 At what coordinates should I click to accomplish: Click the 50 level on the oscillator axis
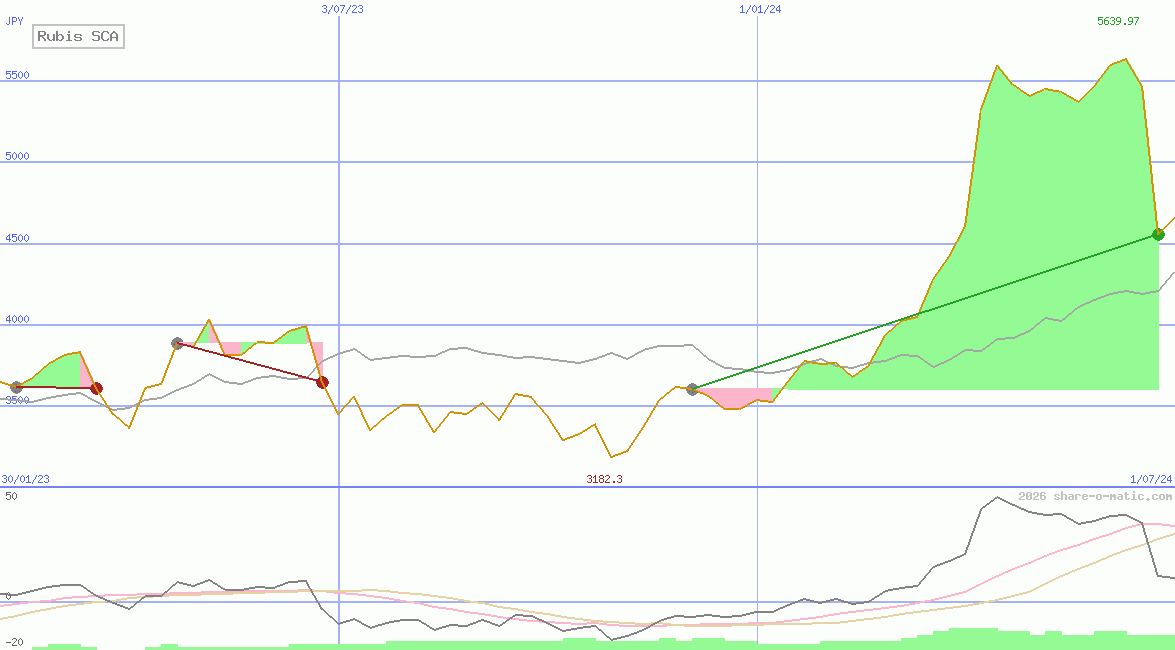click(x=11, y=495)
